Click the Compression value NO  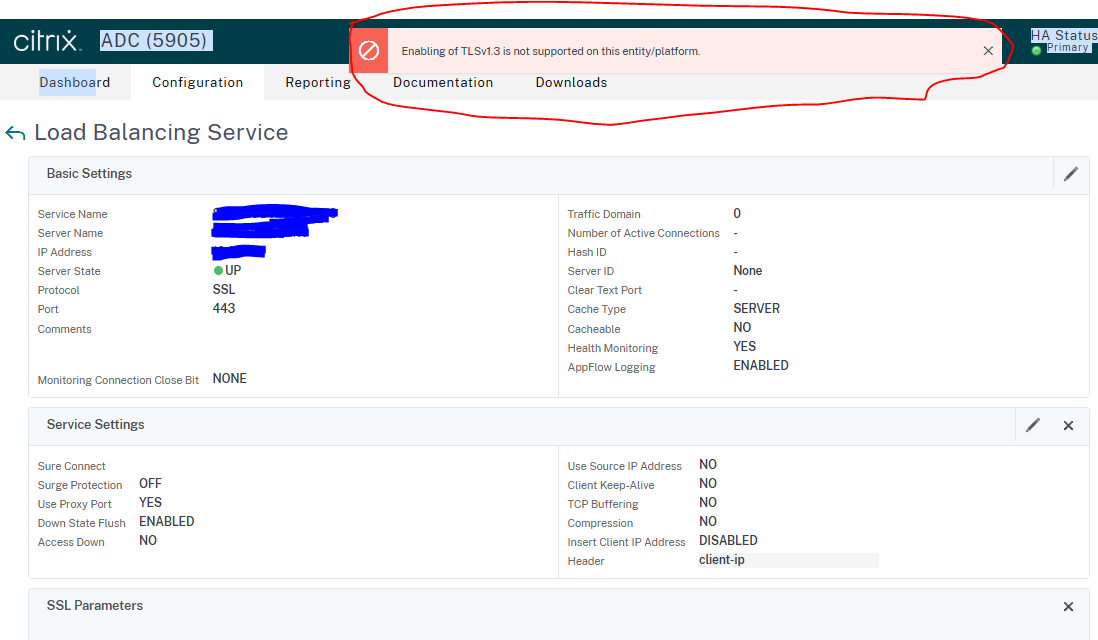click(x=708, y=522)
